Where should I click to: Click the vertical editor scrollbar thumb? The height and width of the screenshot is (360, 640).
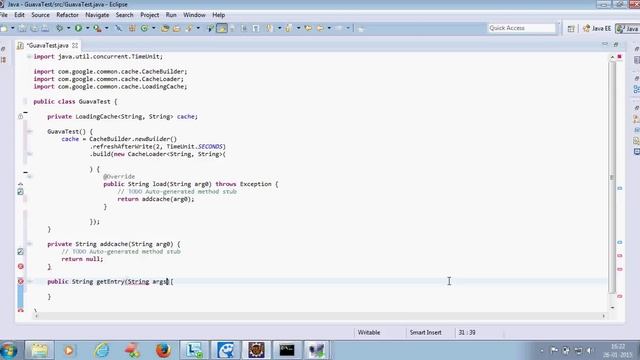[x=612, y=177]
